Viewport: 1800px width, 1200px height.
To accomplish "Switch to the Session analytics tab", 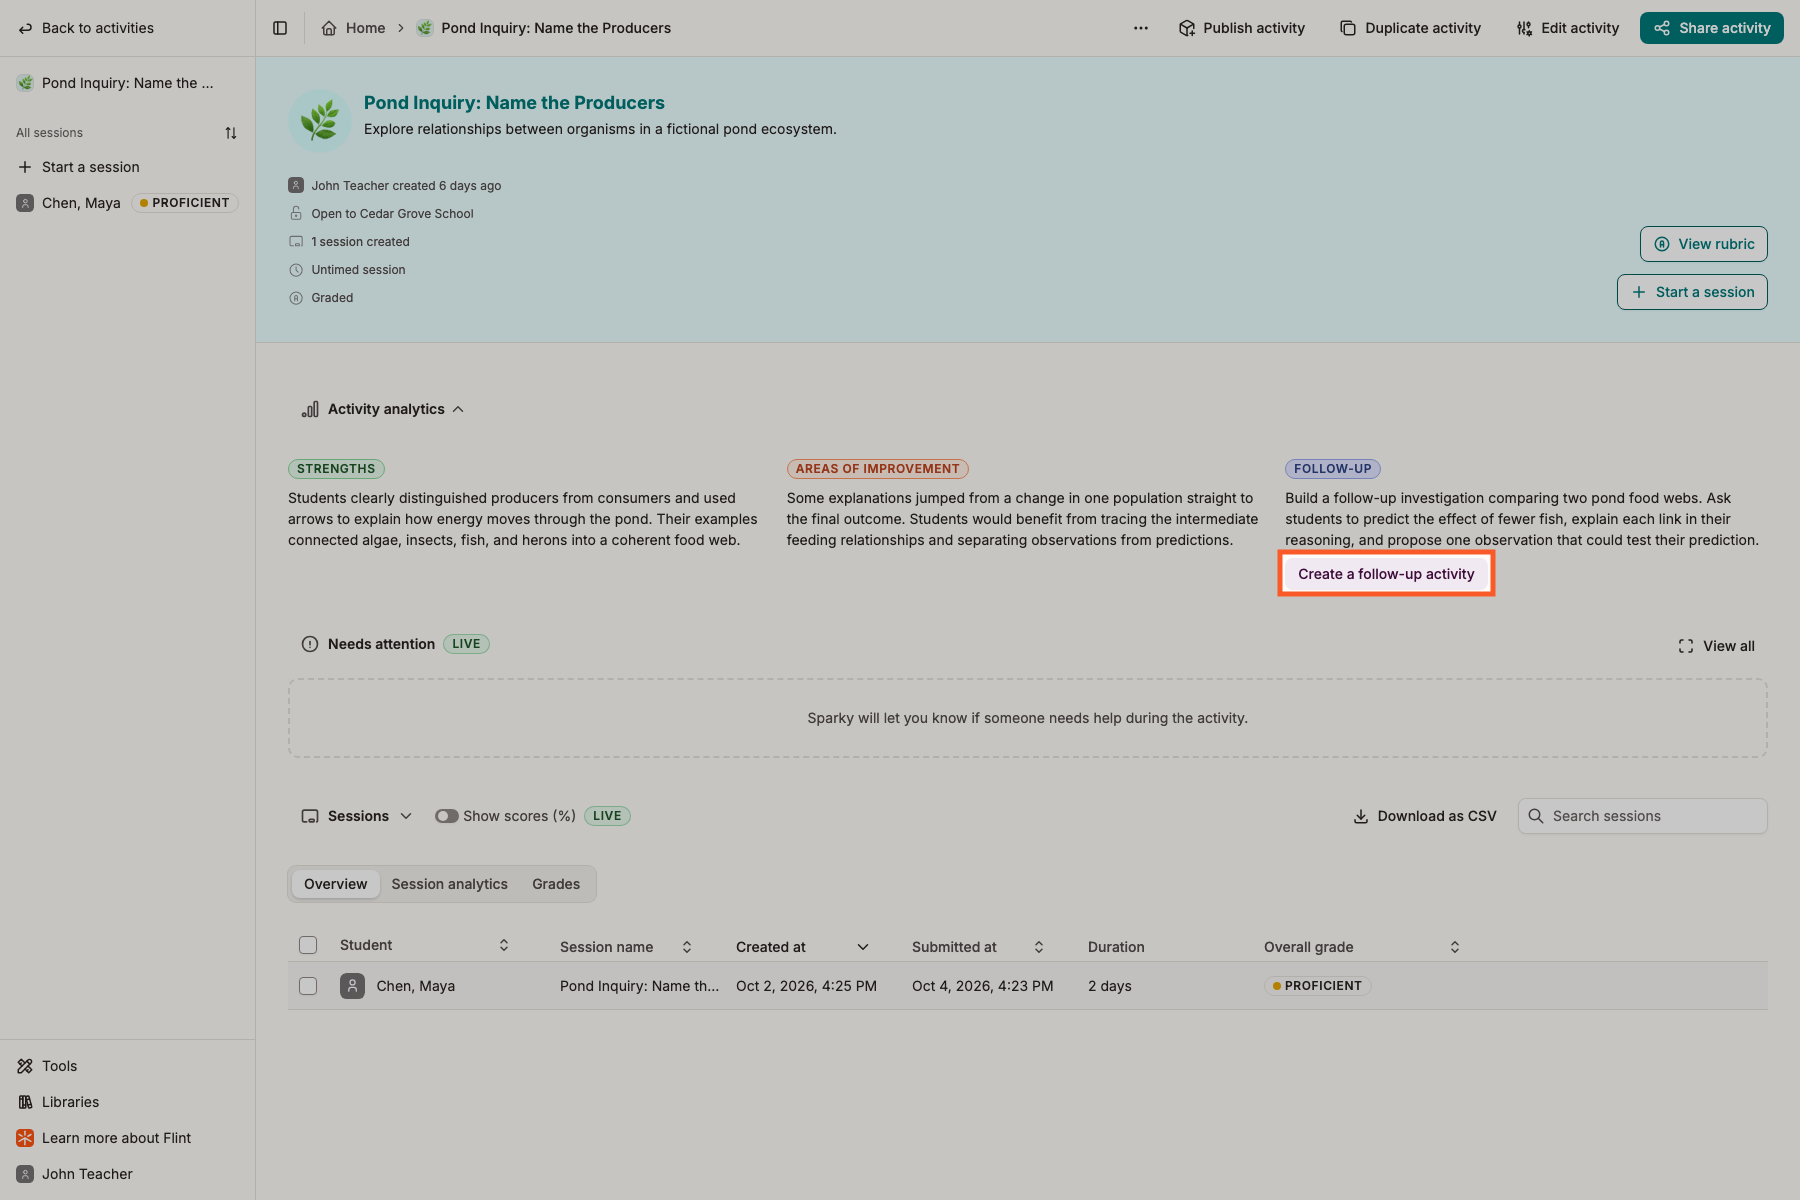I will coord(449,884).
